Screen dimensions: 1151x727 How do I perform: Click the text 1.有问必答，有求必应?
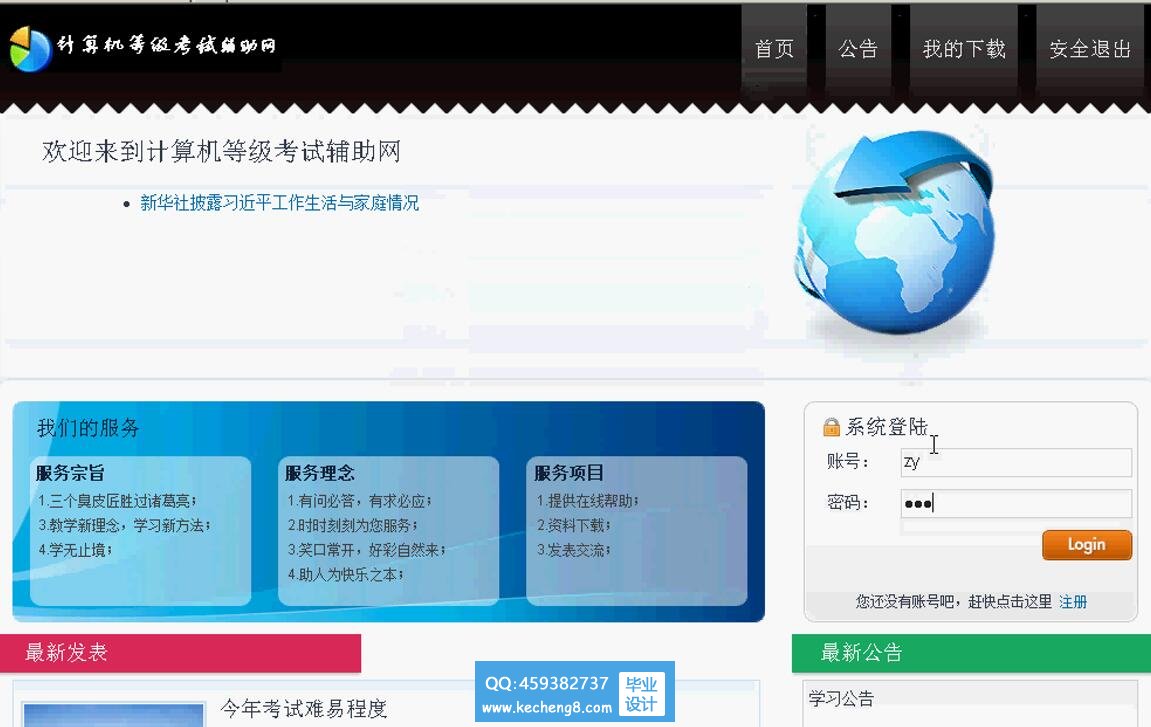(x=359, y=501)
